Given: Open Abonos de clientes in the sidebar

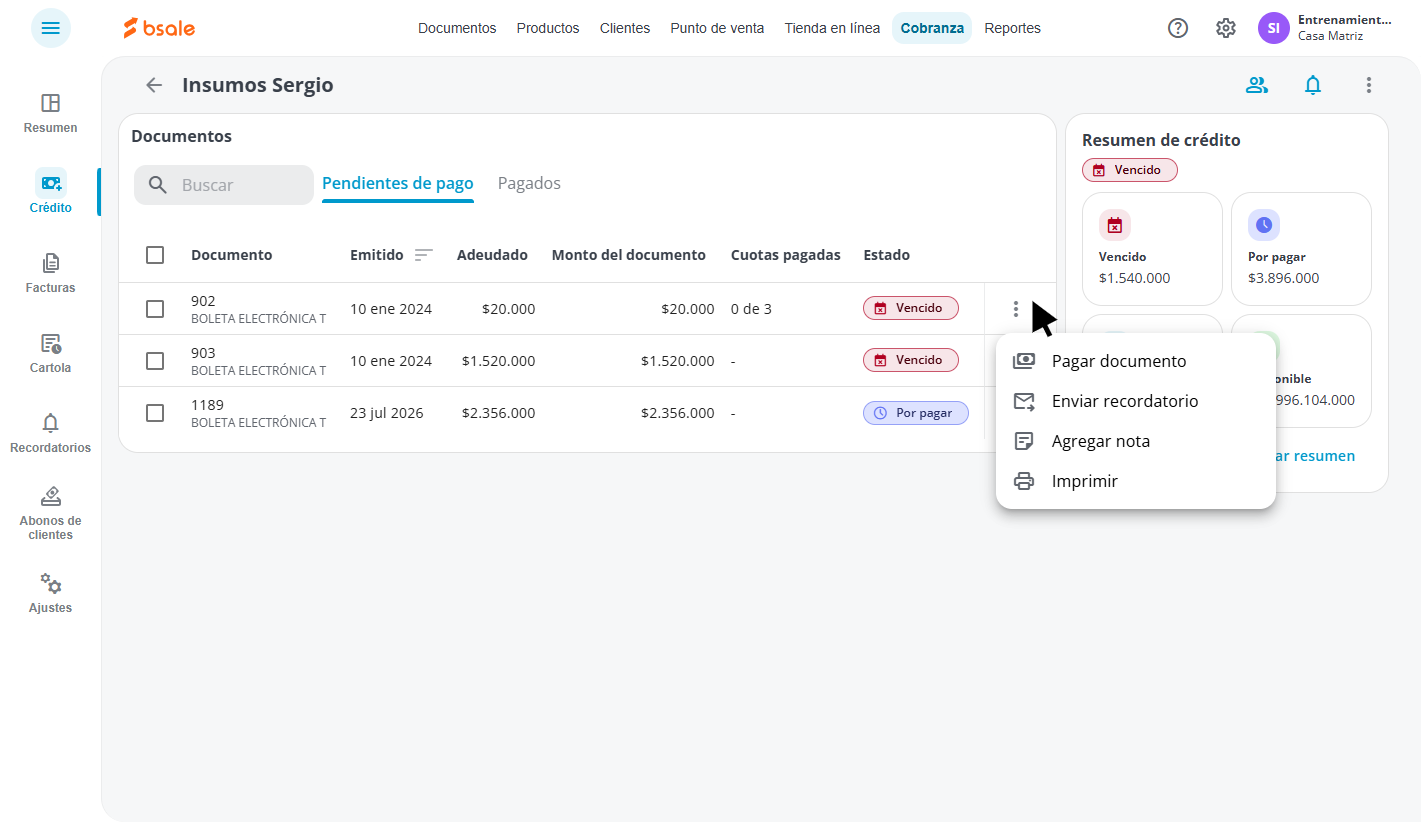Looking at the screenshot, I should tap(51, 513).
